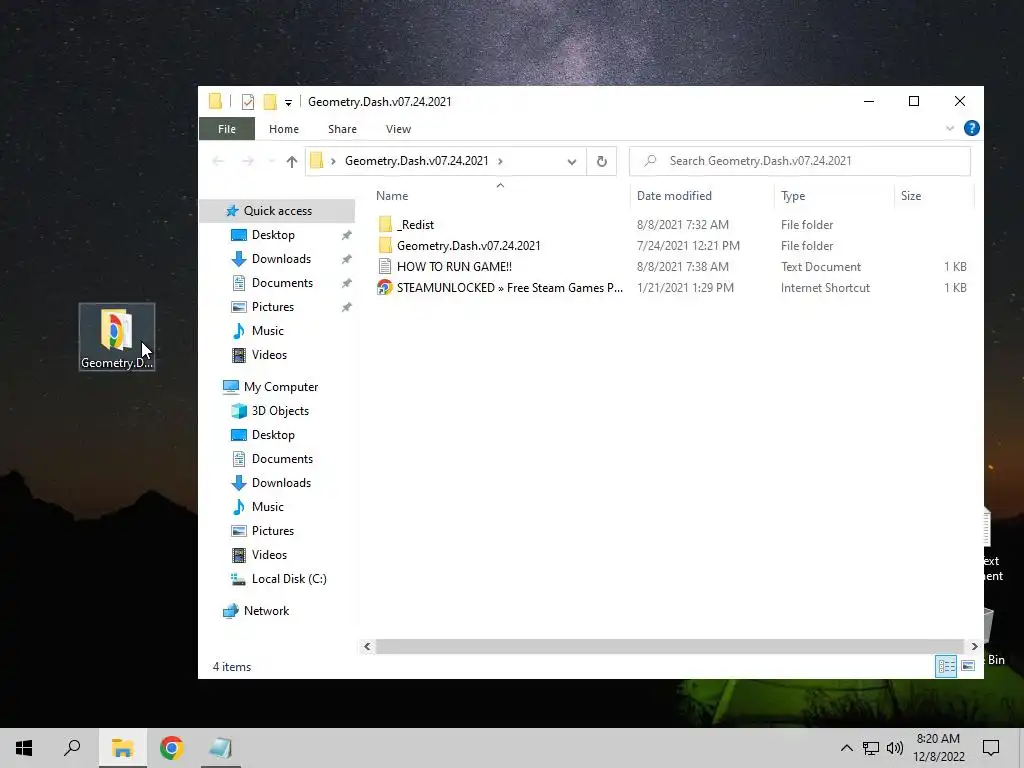
Task: Open the Home ribbon tab
Action: (283, 129)
